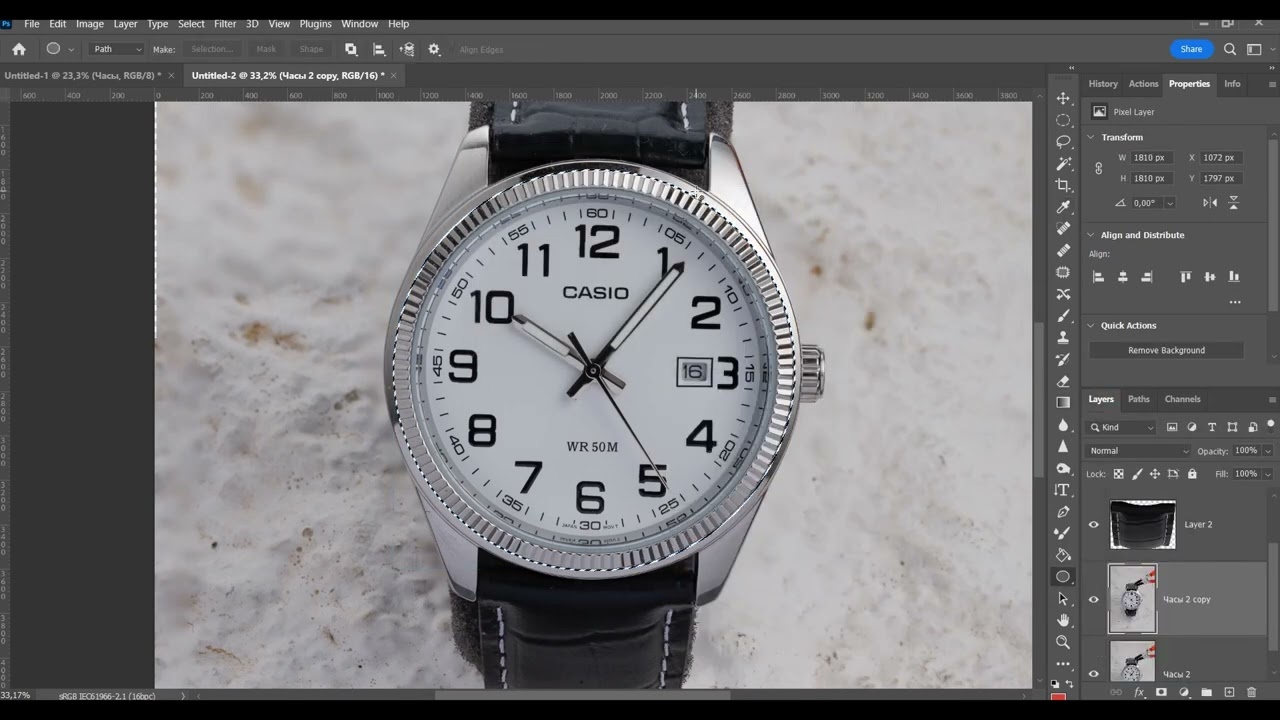Collapse the Align and Distribute section
Image resolution: width=1280 pixels, height=720 pixels.
[1090, 235]
